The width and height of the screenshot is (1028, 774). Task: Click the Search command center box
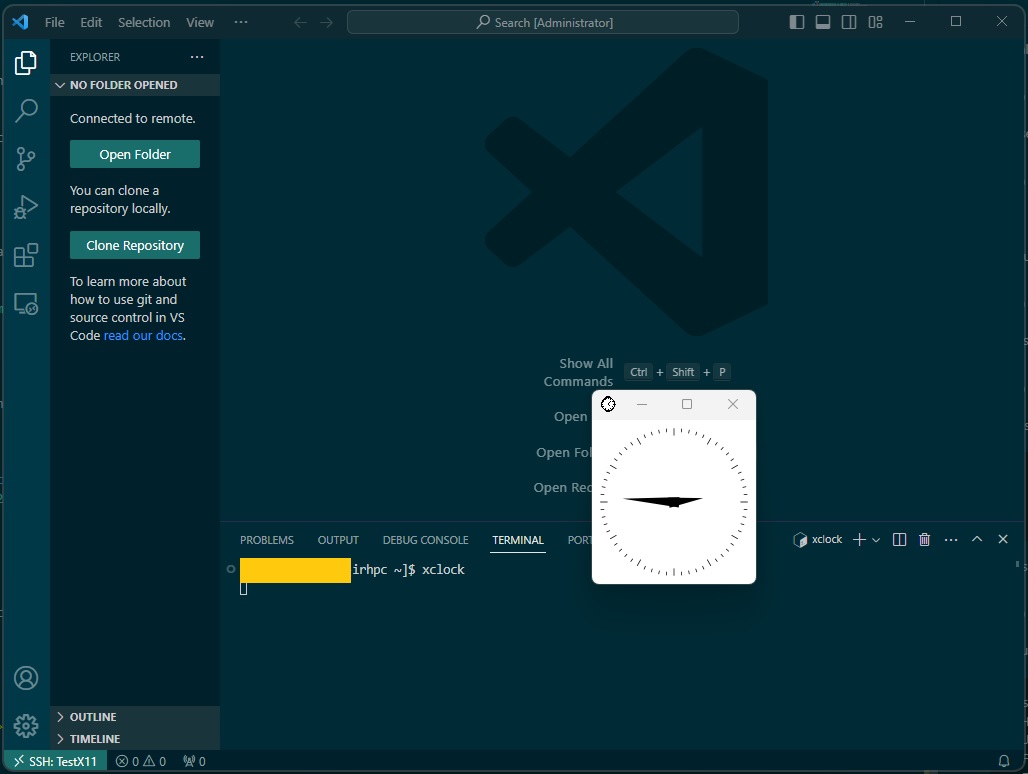tap(543, 22)
